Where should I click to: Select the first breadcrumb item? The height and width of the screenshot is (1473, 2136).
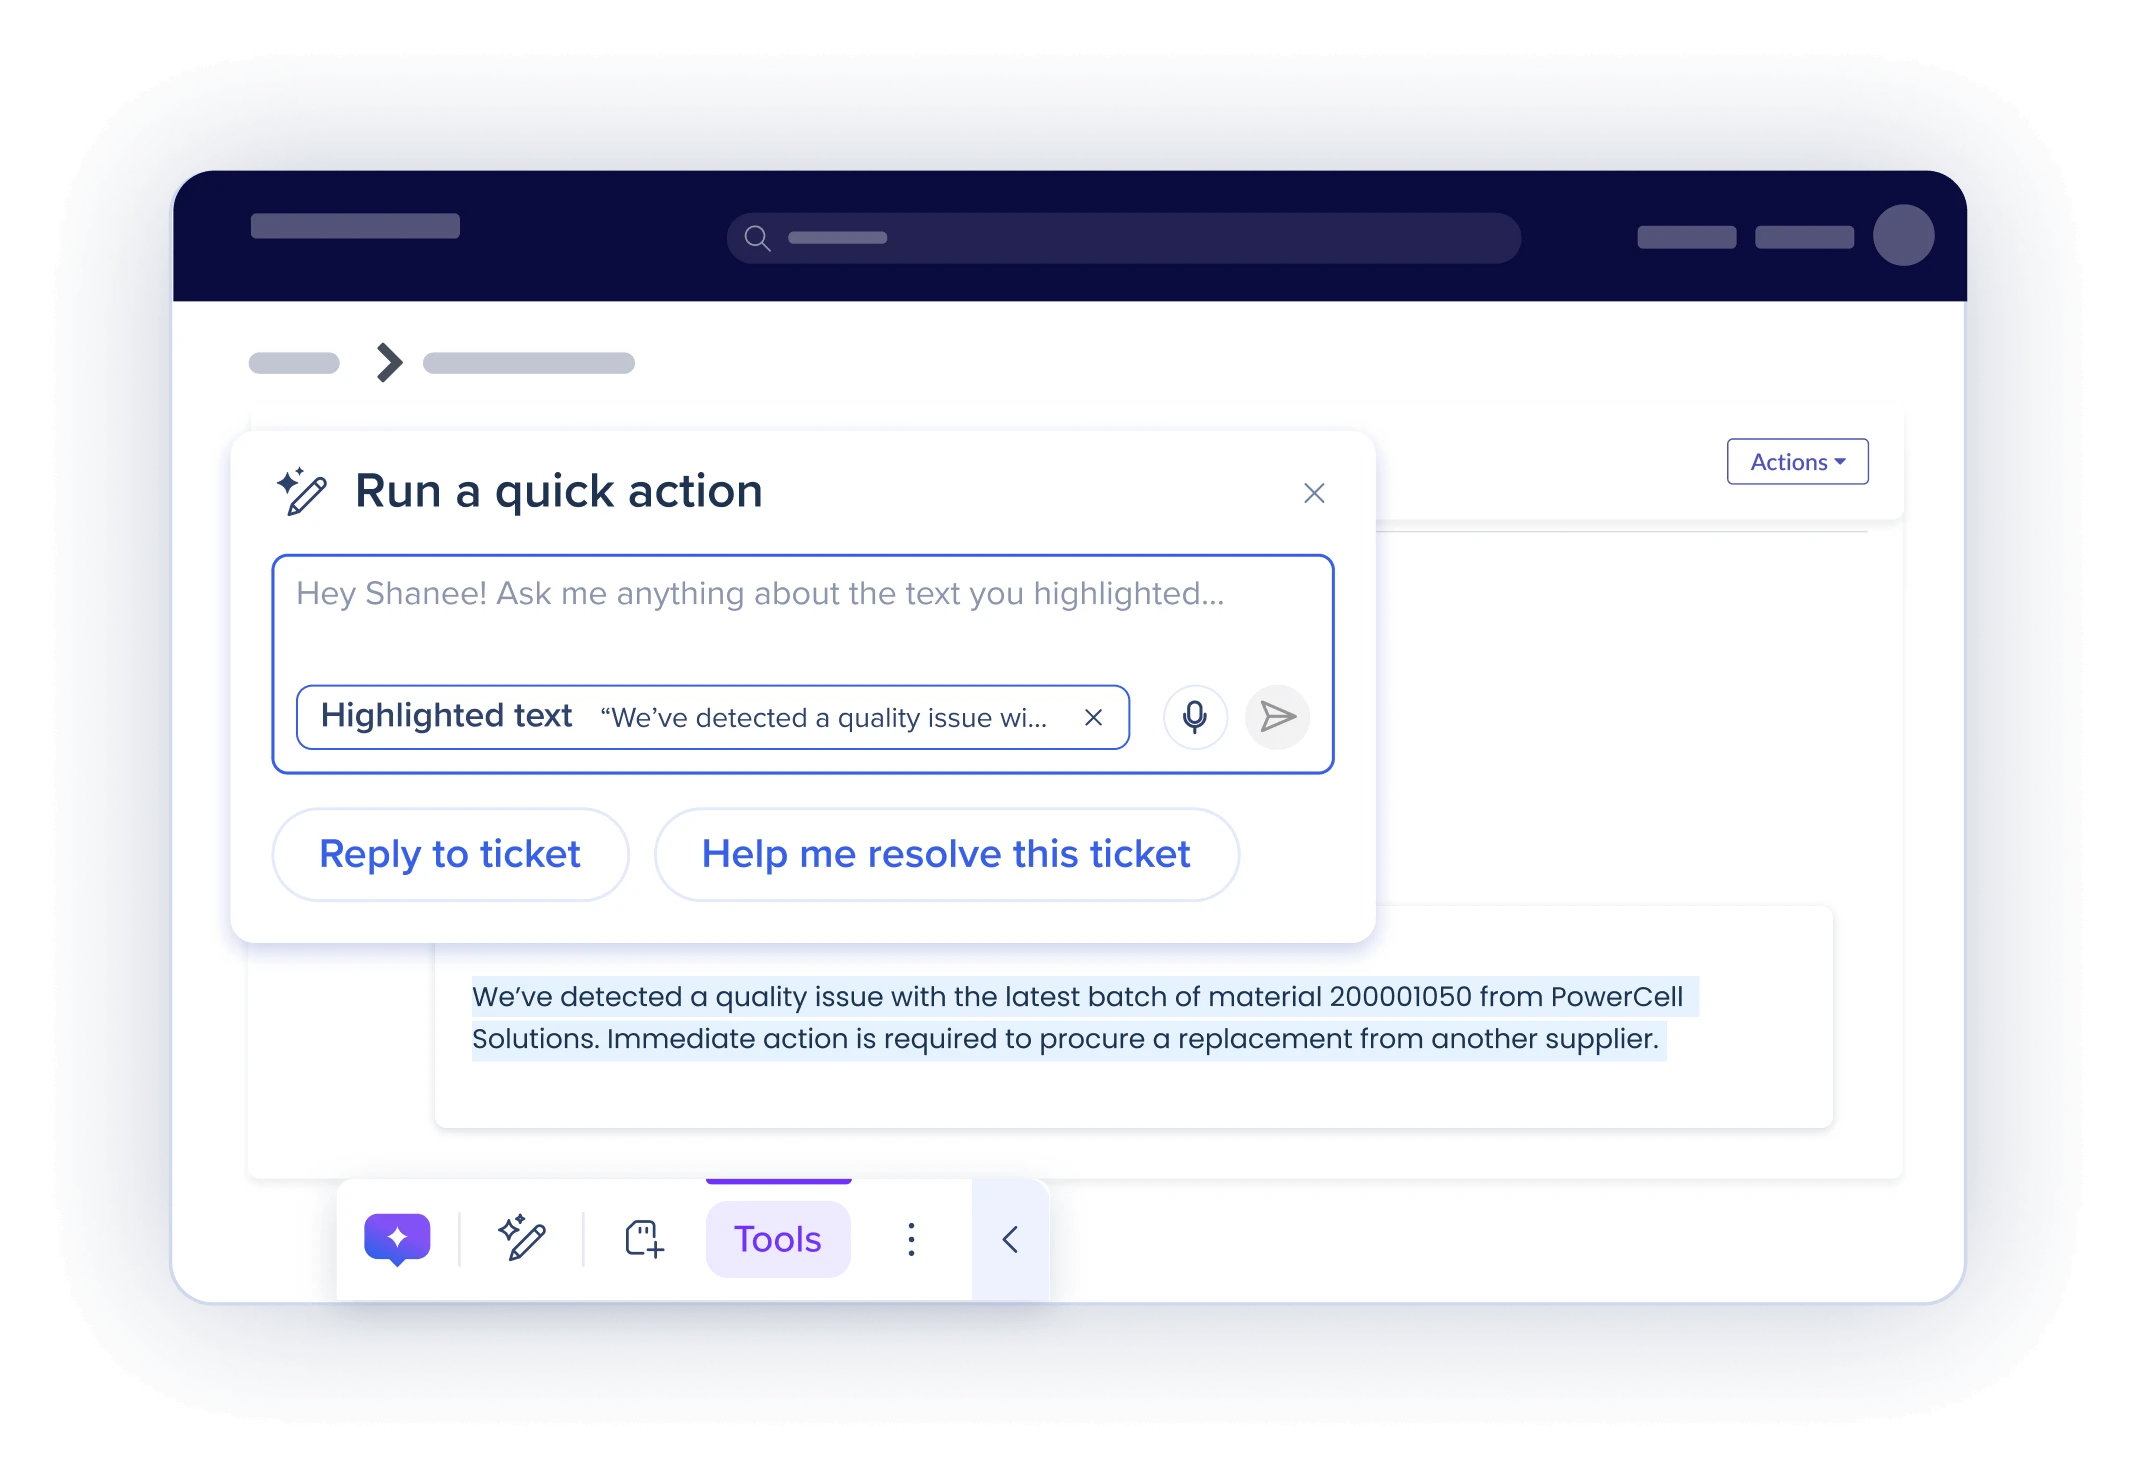click(x=293, y=363)
